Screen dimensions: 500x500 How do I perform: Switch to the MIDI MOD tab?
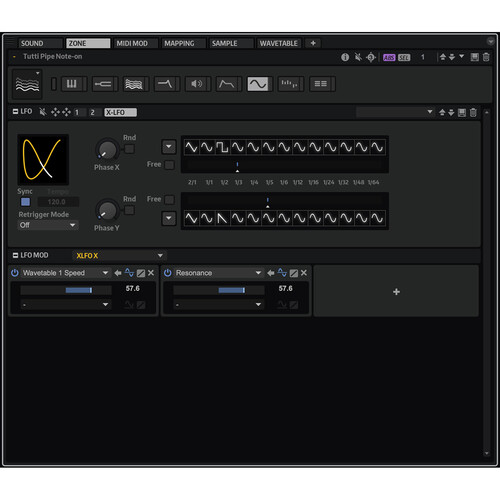(x=132, y=43)
